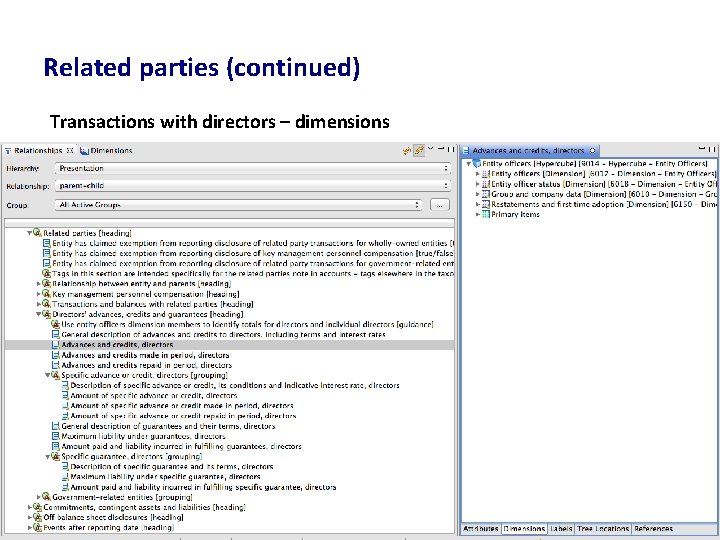Select the Advances and credits, directors editor tab
720x540 pixels.
(528, 151)
